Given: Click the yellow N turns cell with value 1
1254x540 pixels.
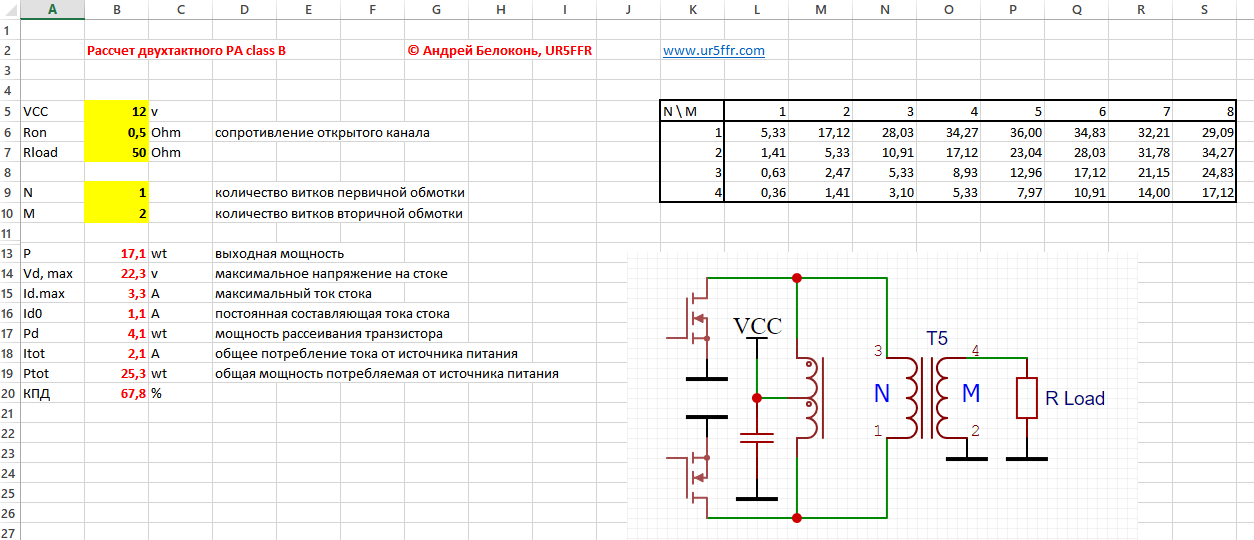Looking at the screenshot, I should tap(117, 192).
